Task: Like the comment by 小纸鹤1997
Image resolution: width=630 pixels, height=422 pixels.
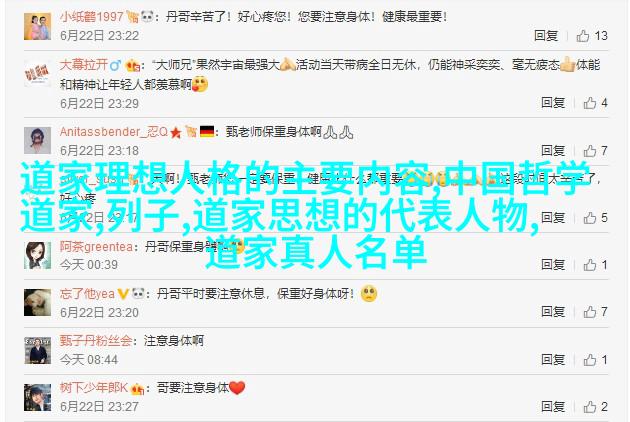Action: tap(583, 36)
